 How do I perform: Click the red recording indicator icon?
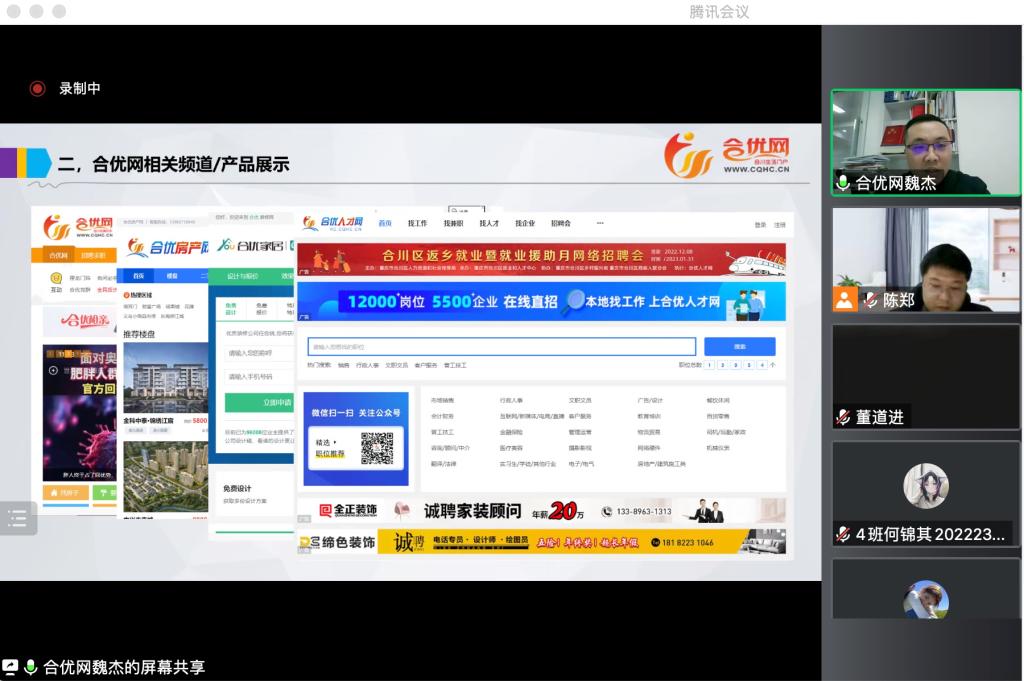[37, 88]
